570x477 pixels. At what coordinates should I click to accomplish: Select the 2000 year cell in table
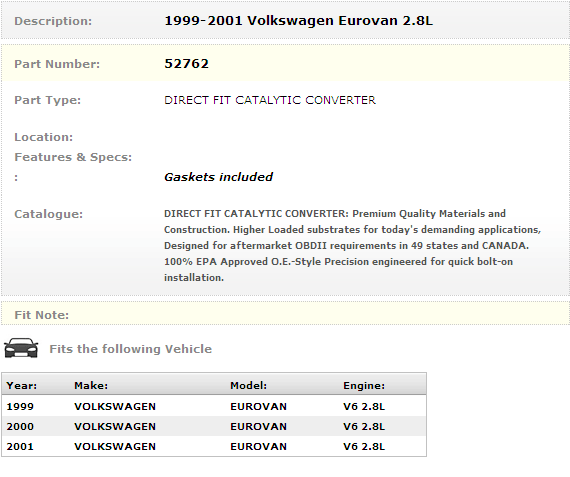[20, 426]
